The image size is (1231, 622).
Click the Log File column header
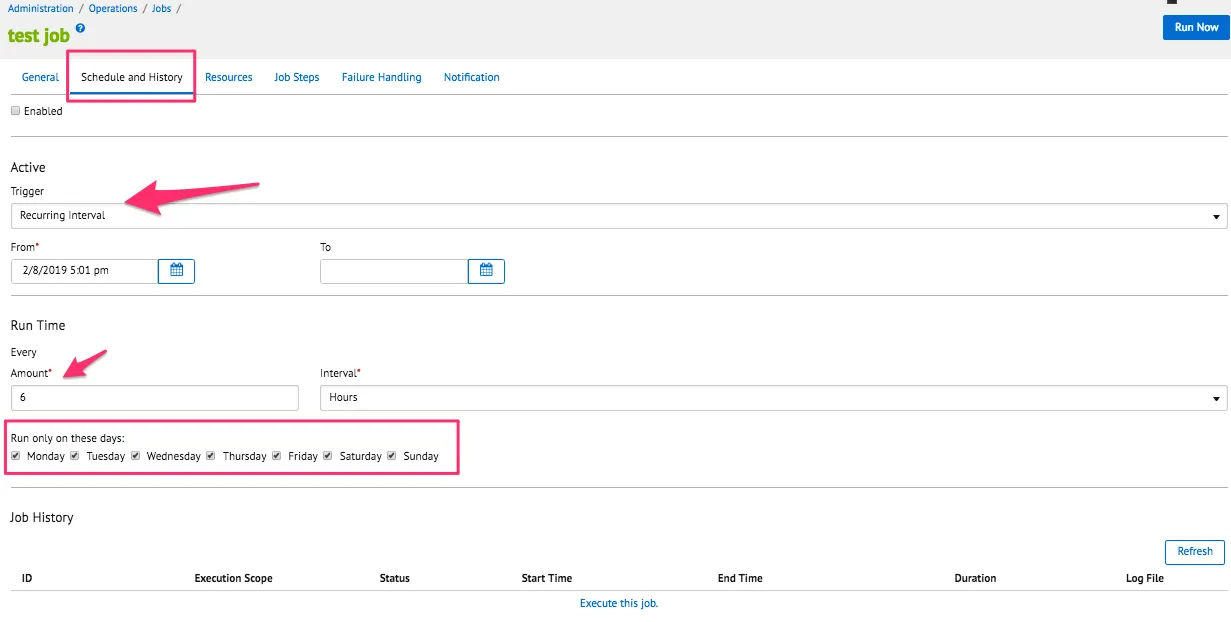tap(1145, 578)
